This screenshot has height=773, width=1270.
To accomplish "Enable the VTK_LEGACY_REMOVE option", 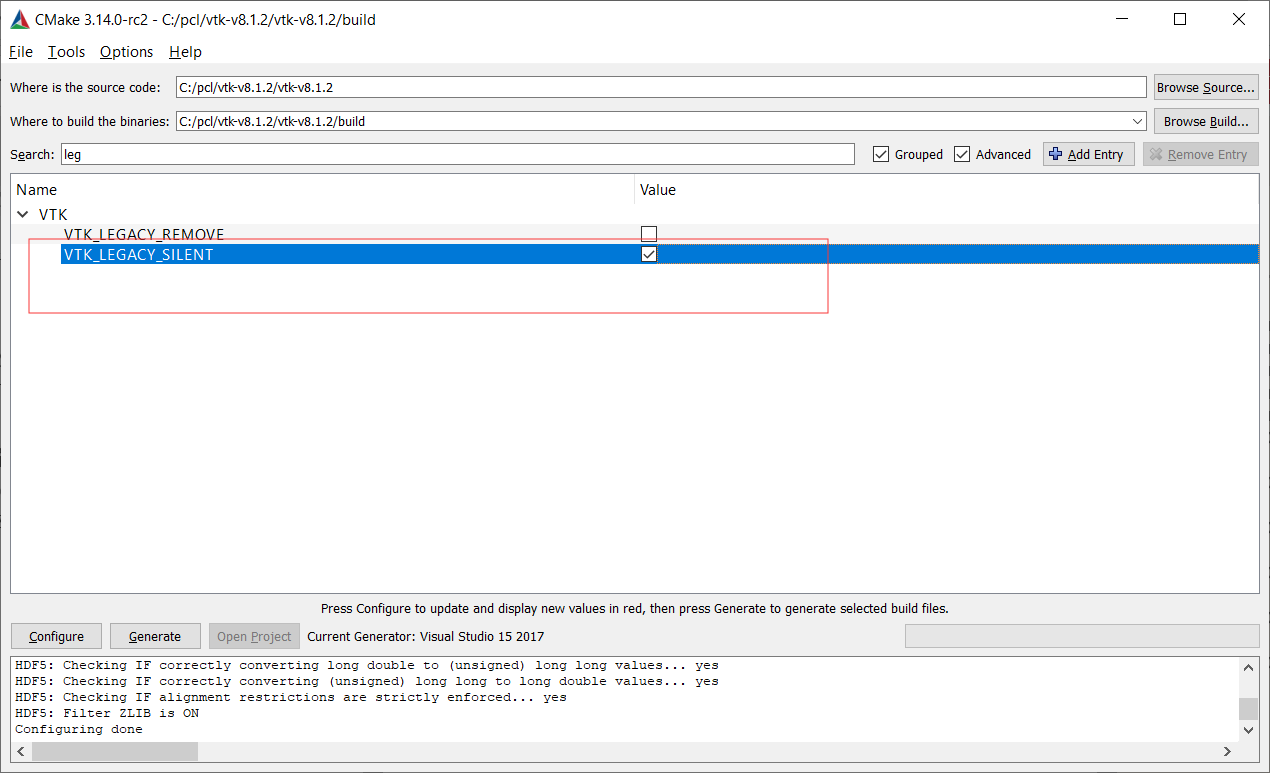I will click(649, 233).
